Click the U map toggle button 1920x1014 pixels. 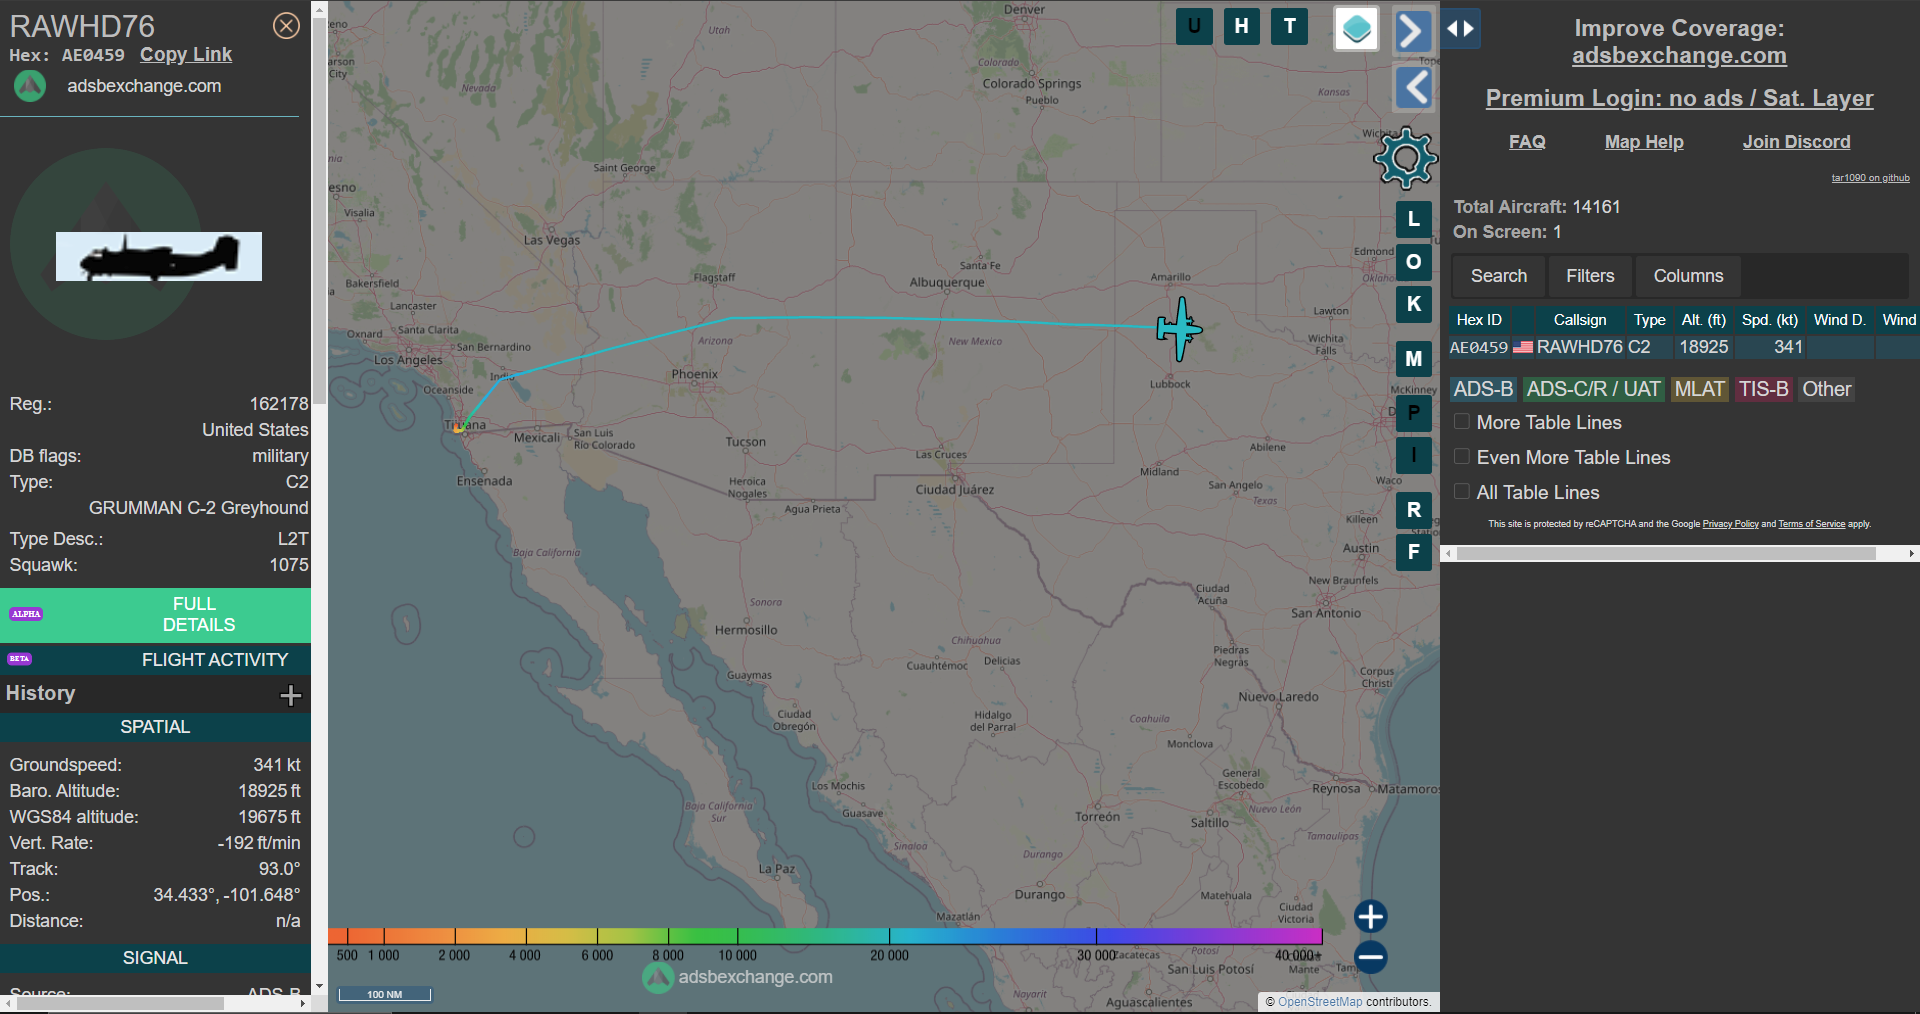click(1194, 27)
